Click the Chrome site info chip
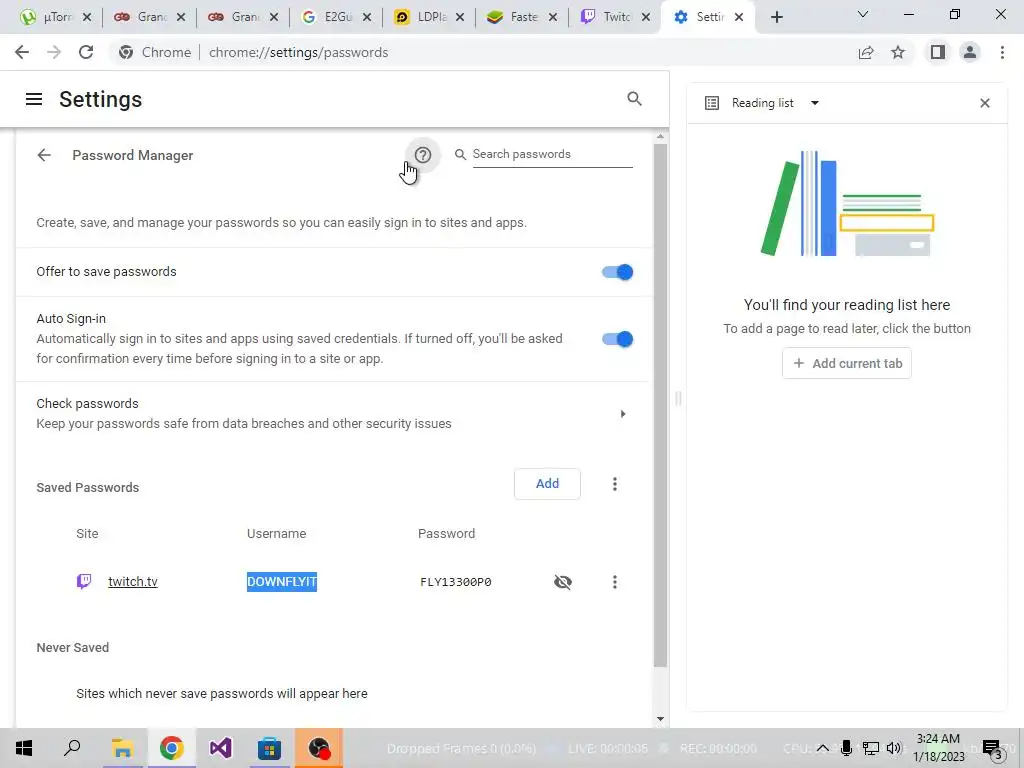 [x=155, y=52]
